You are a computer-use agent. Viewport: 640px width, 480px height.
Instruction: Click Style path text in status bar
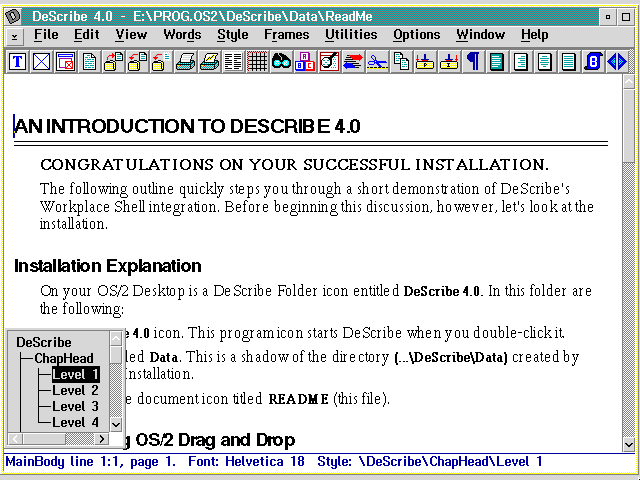tap(430, 462)
